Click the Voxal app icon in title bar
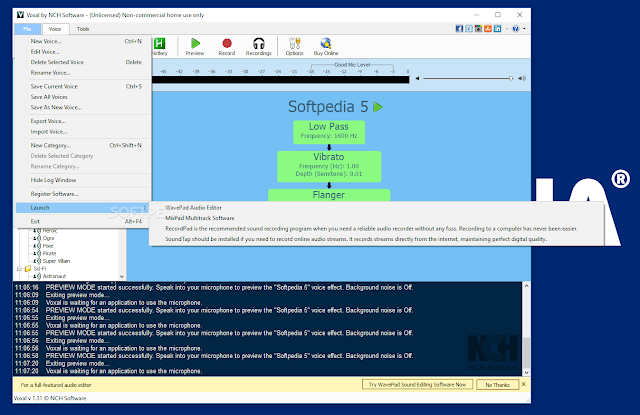640x415 pixels. click(x=20, y=15)
